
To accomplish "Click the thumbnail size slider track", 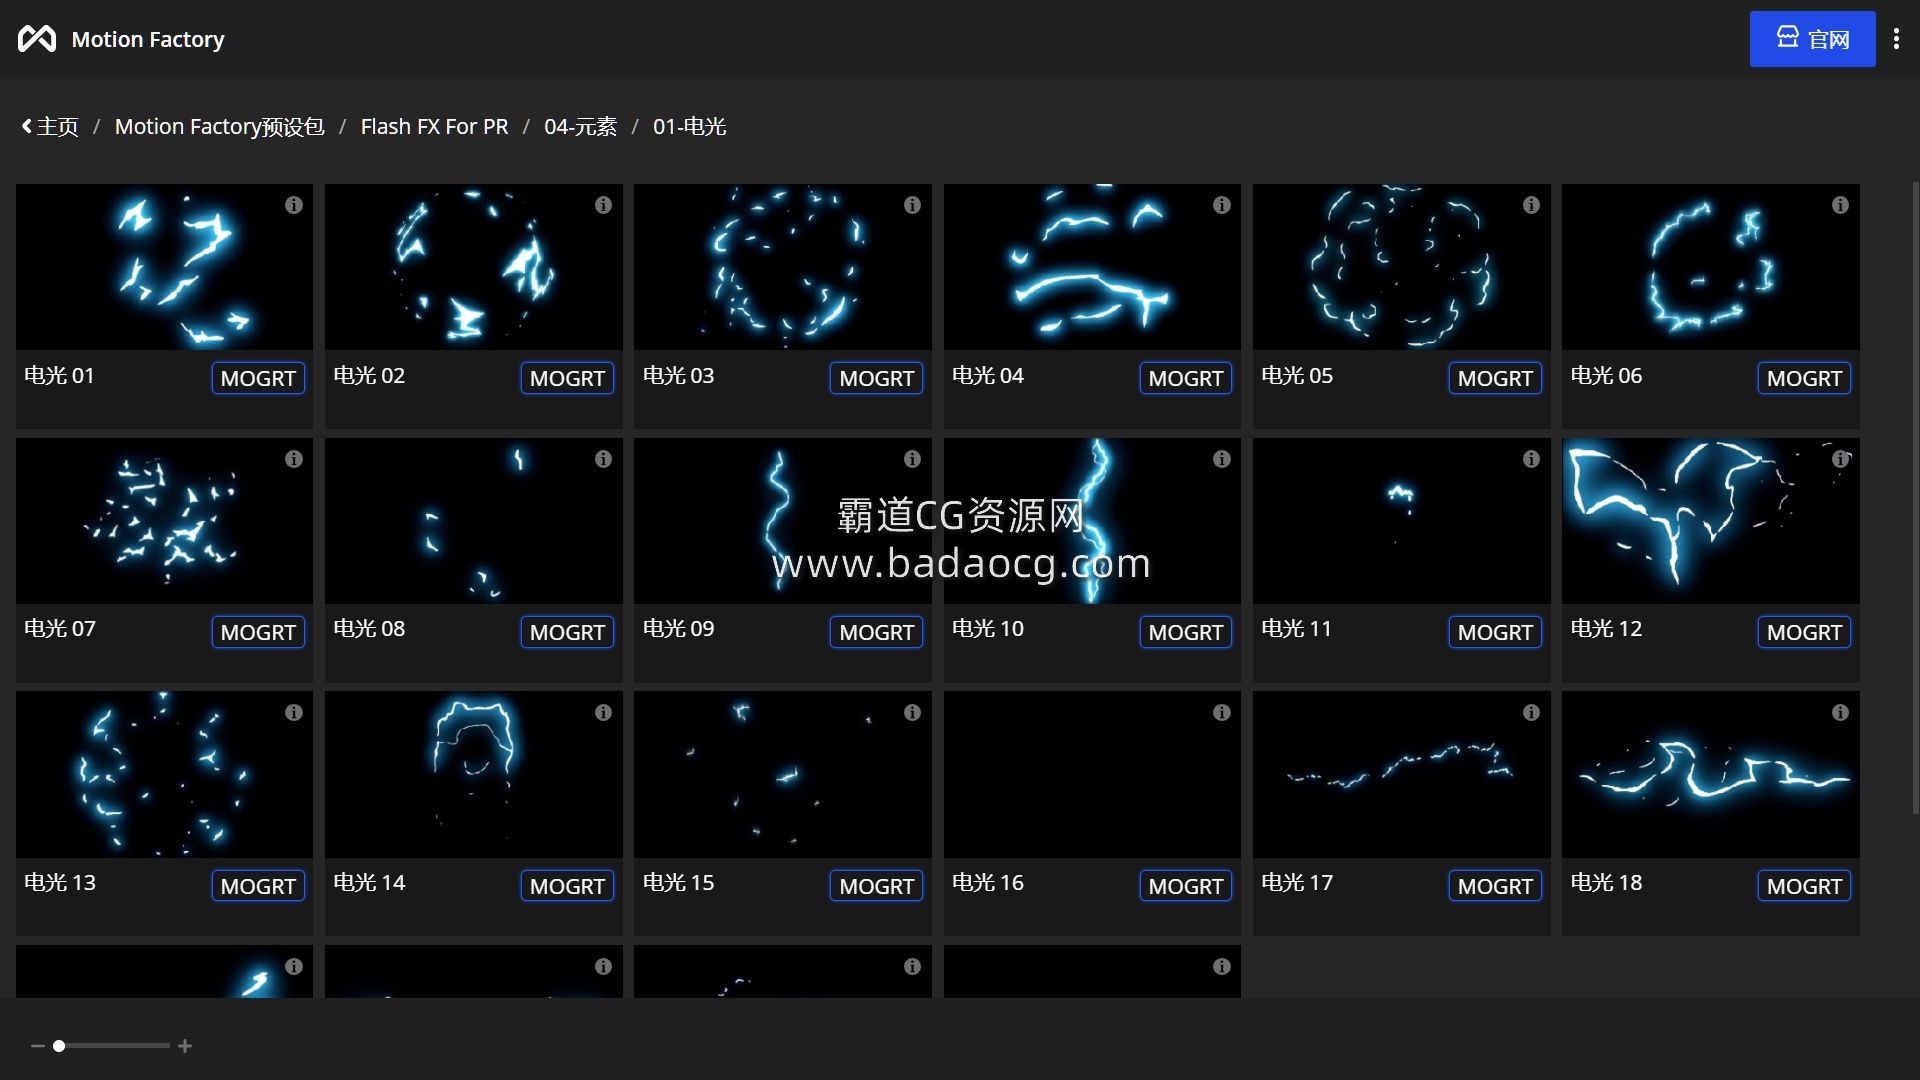I will pyautogui.click(x=112, y=1046).
